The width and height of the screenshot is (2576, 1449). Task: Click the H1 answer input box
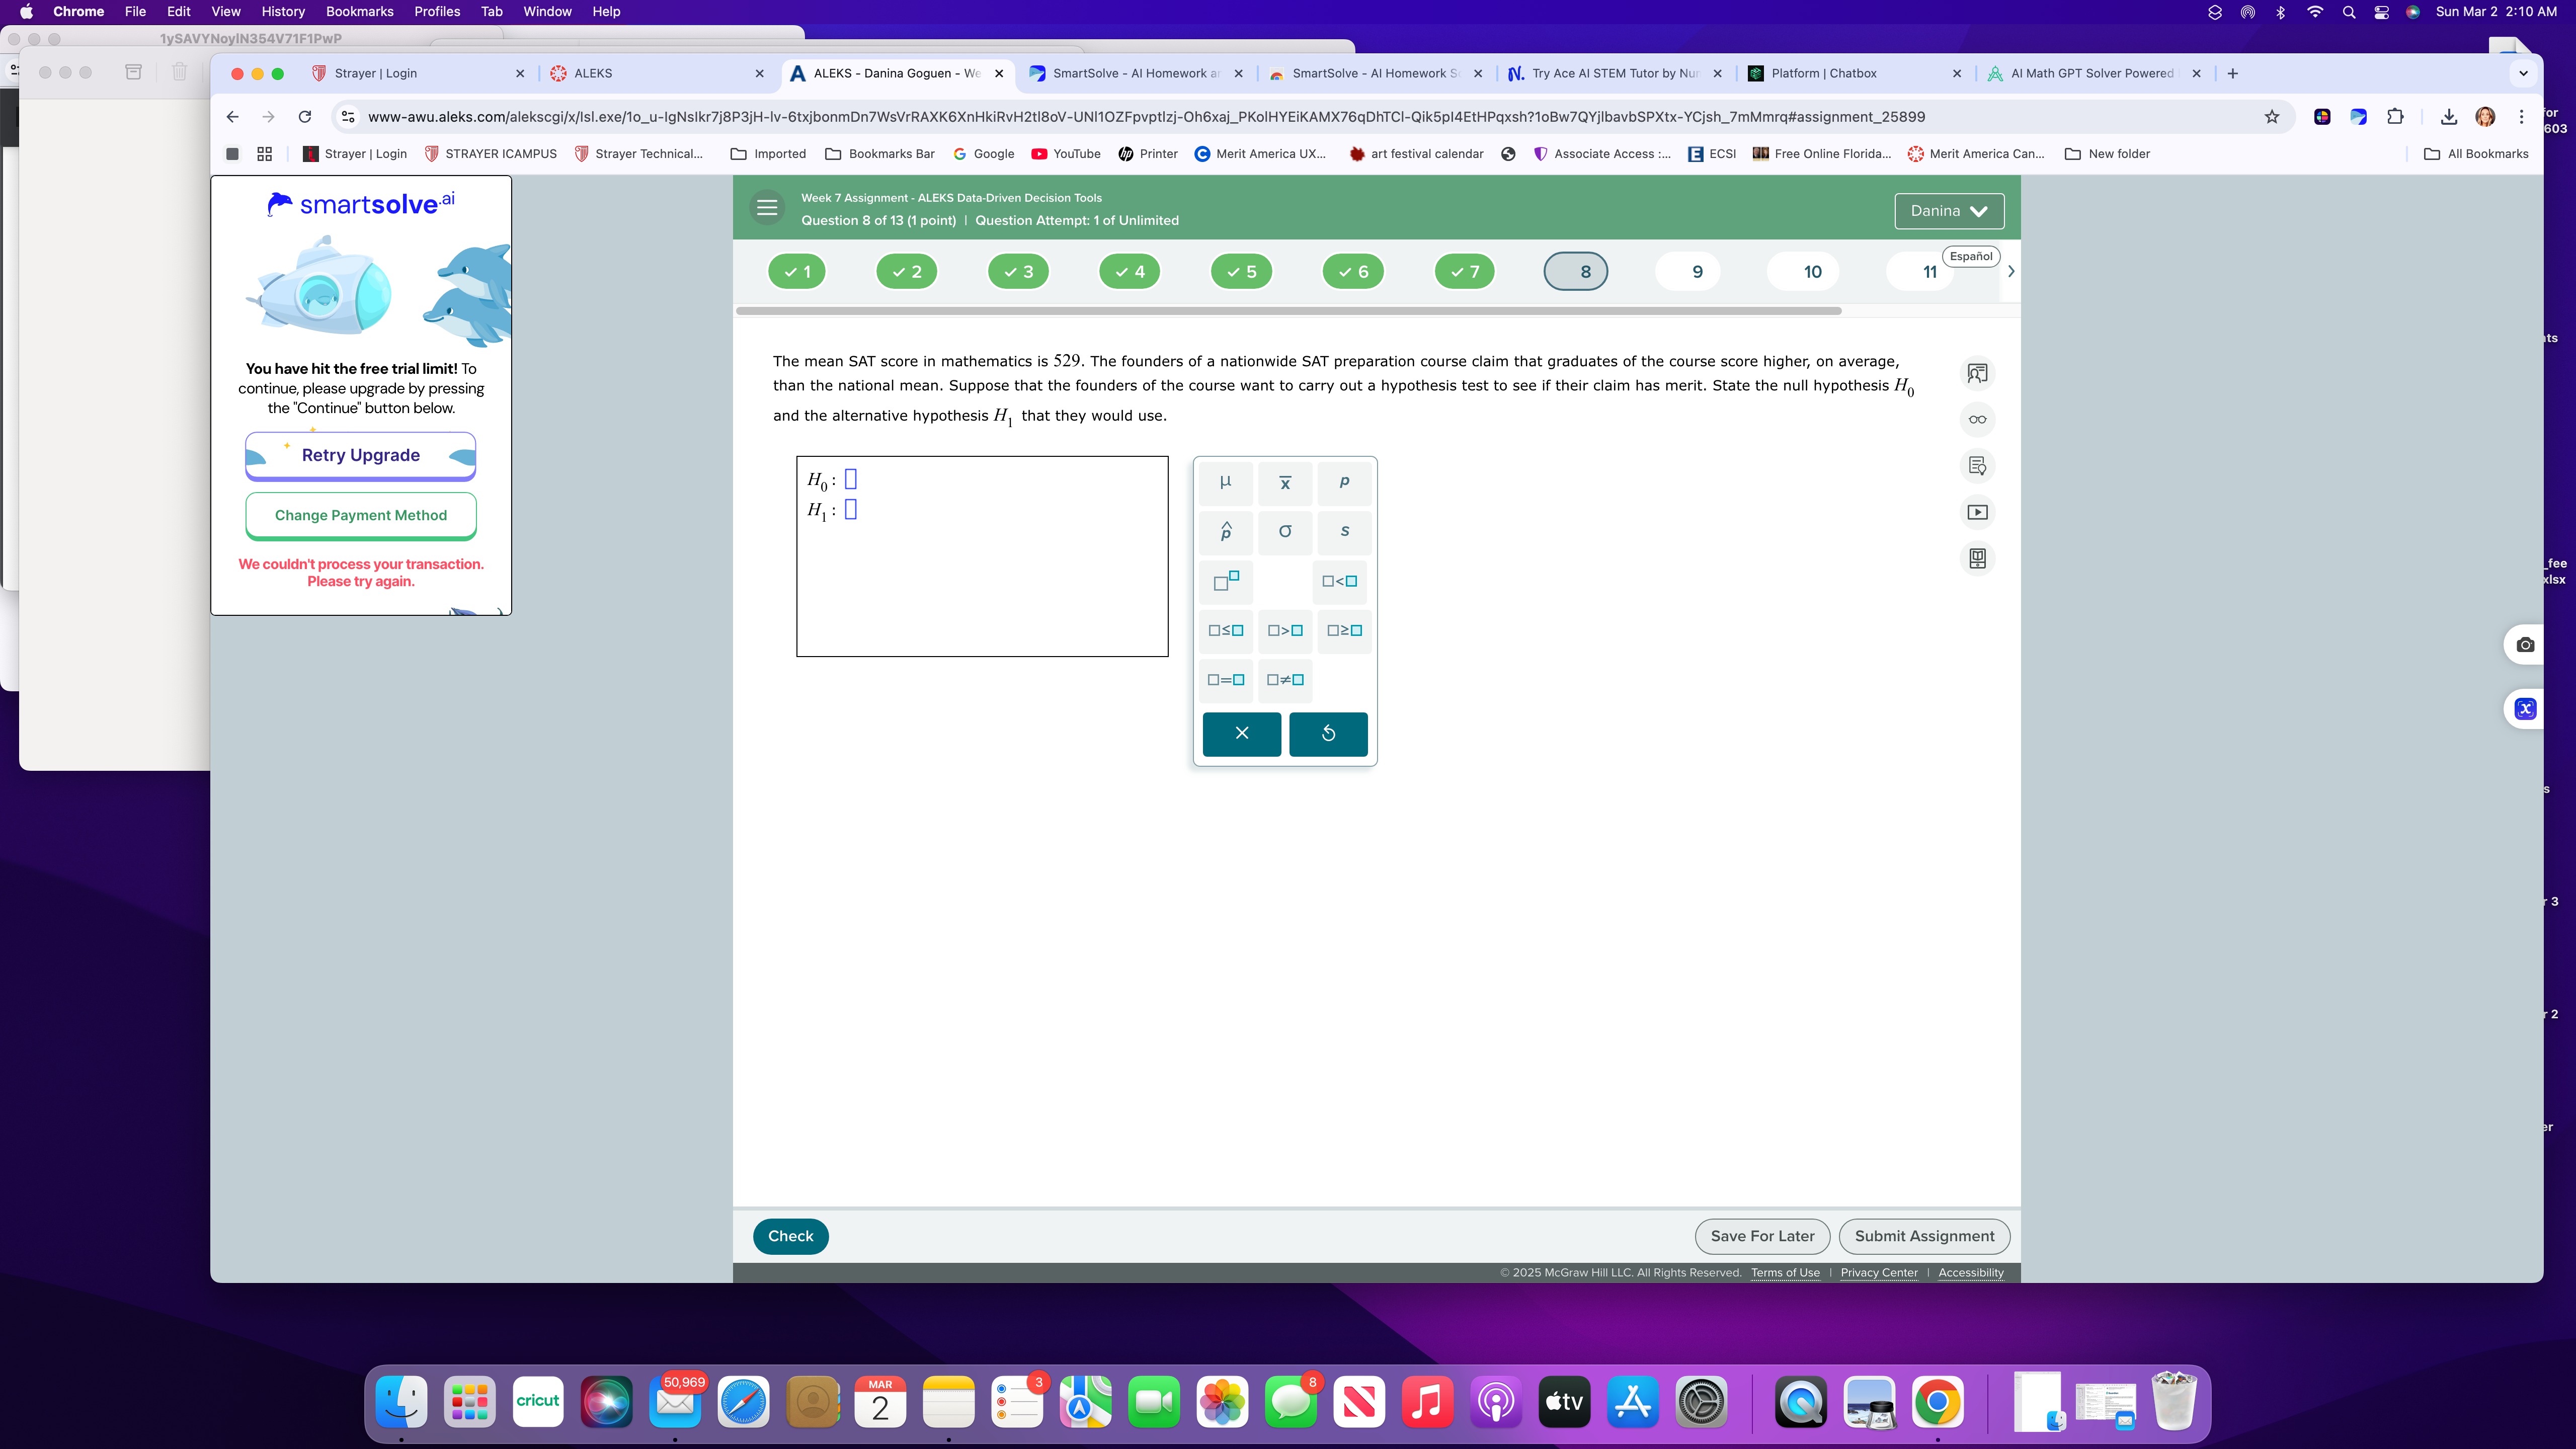point(851,509)
